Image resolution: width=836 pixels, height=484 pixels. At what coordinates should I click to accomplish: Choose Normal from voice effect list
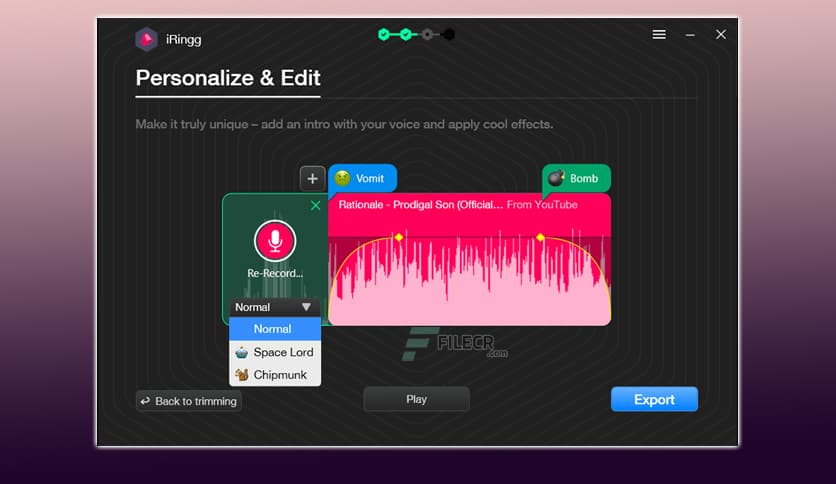pyautogui.click(x=272, y=329)
